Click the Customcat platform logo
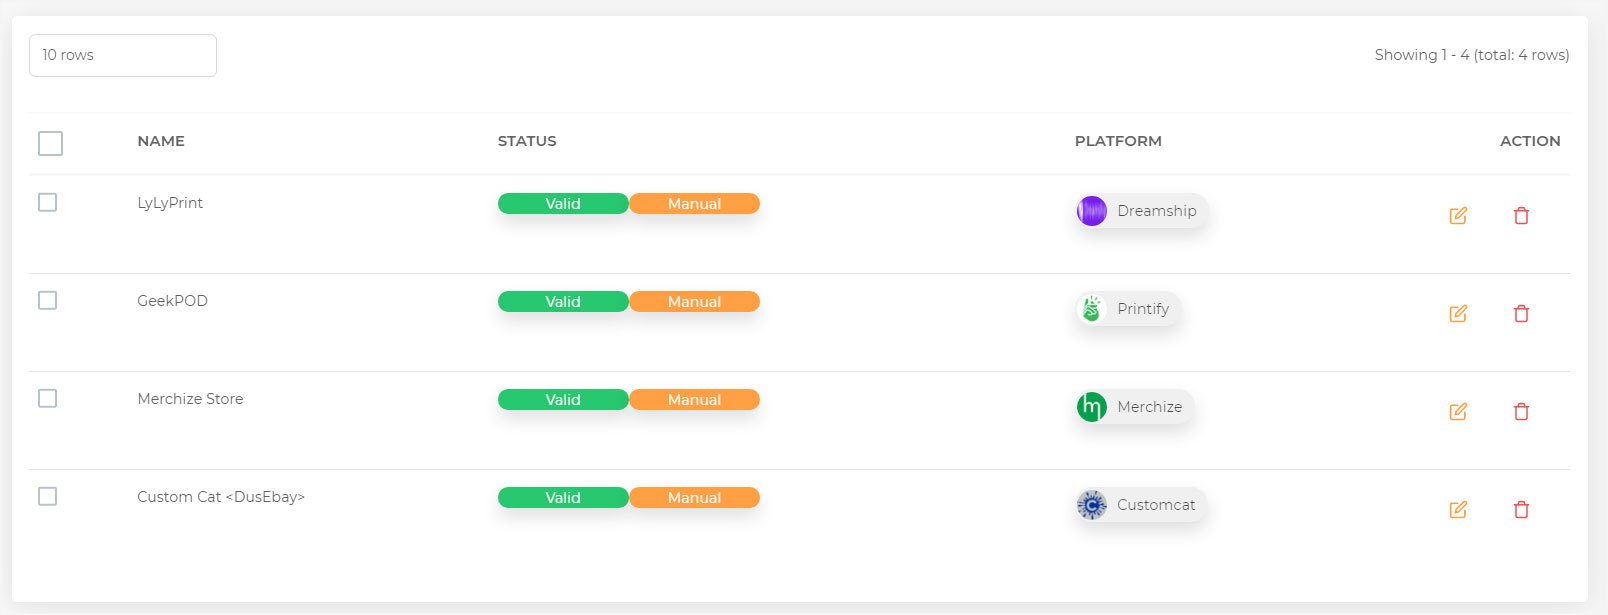 (x=1092, y=505)
